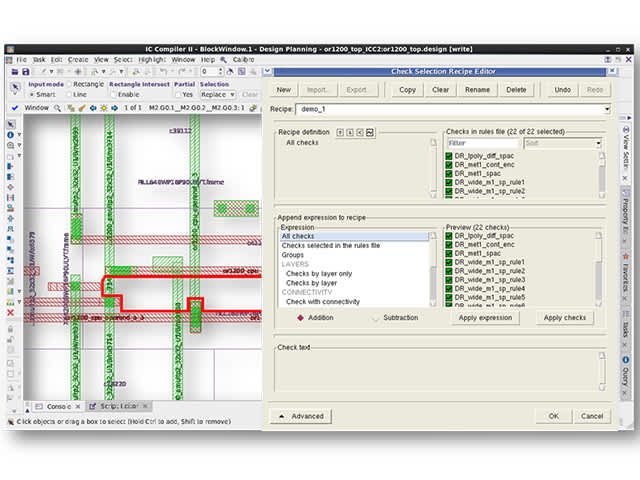640x480 pixels.
Task: Open the Highlight menu
Action: pyautogui.click(x=152, y=60)
